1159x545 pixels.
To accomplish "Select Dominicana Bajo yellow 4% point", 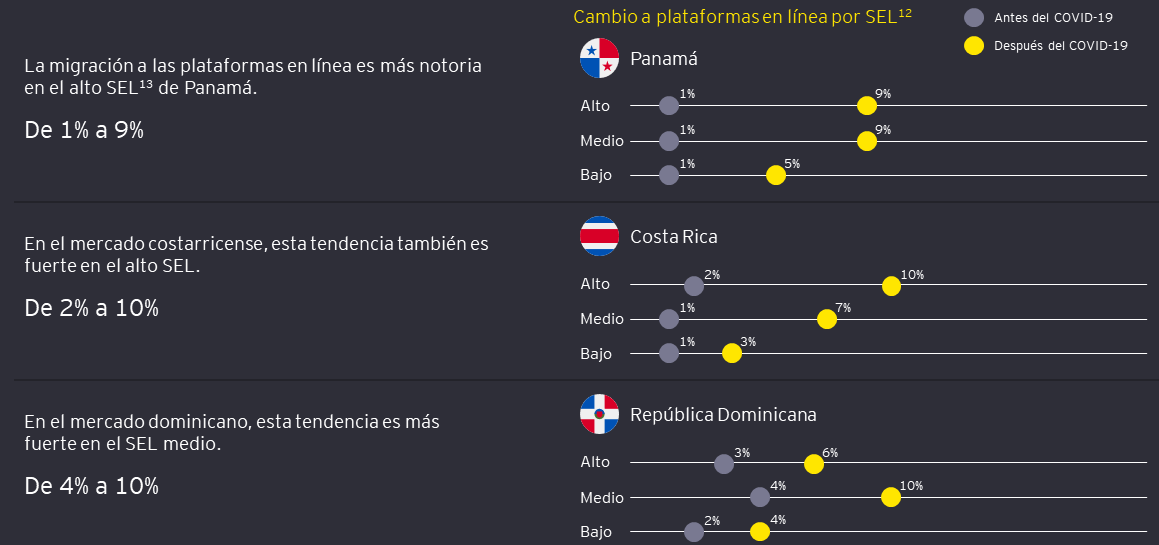I will (x=760, y=531).
